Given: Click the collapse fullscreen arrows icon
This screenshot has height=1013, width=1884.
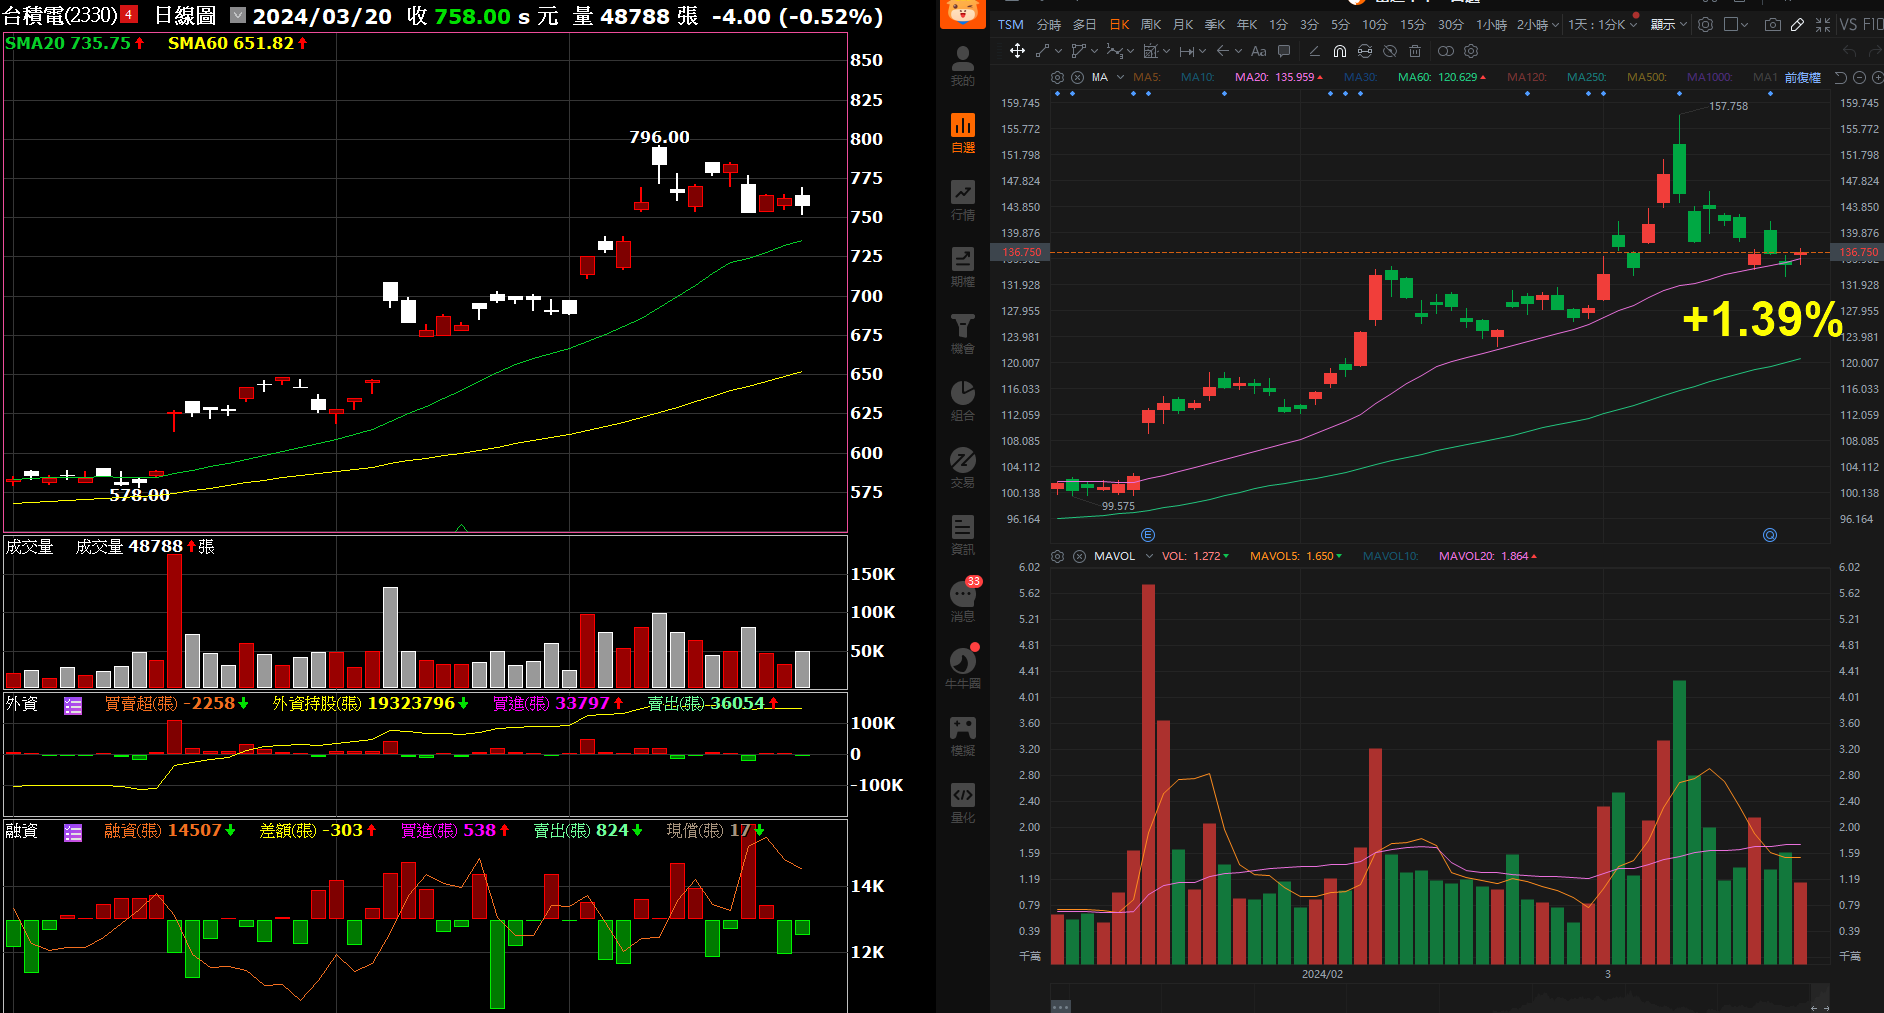Looking at the screenshot, I should pyautogui.click(x=1823, y=24).
